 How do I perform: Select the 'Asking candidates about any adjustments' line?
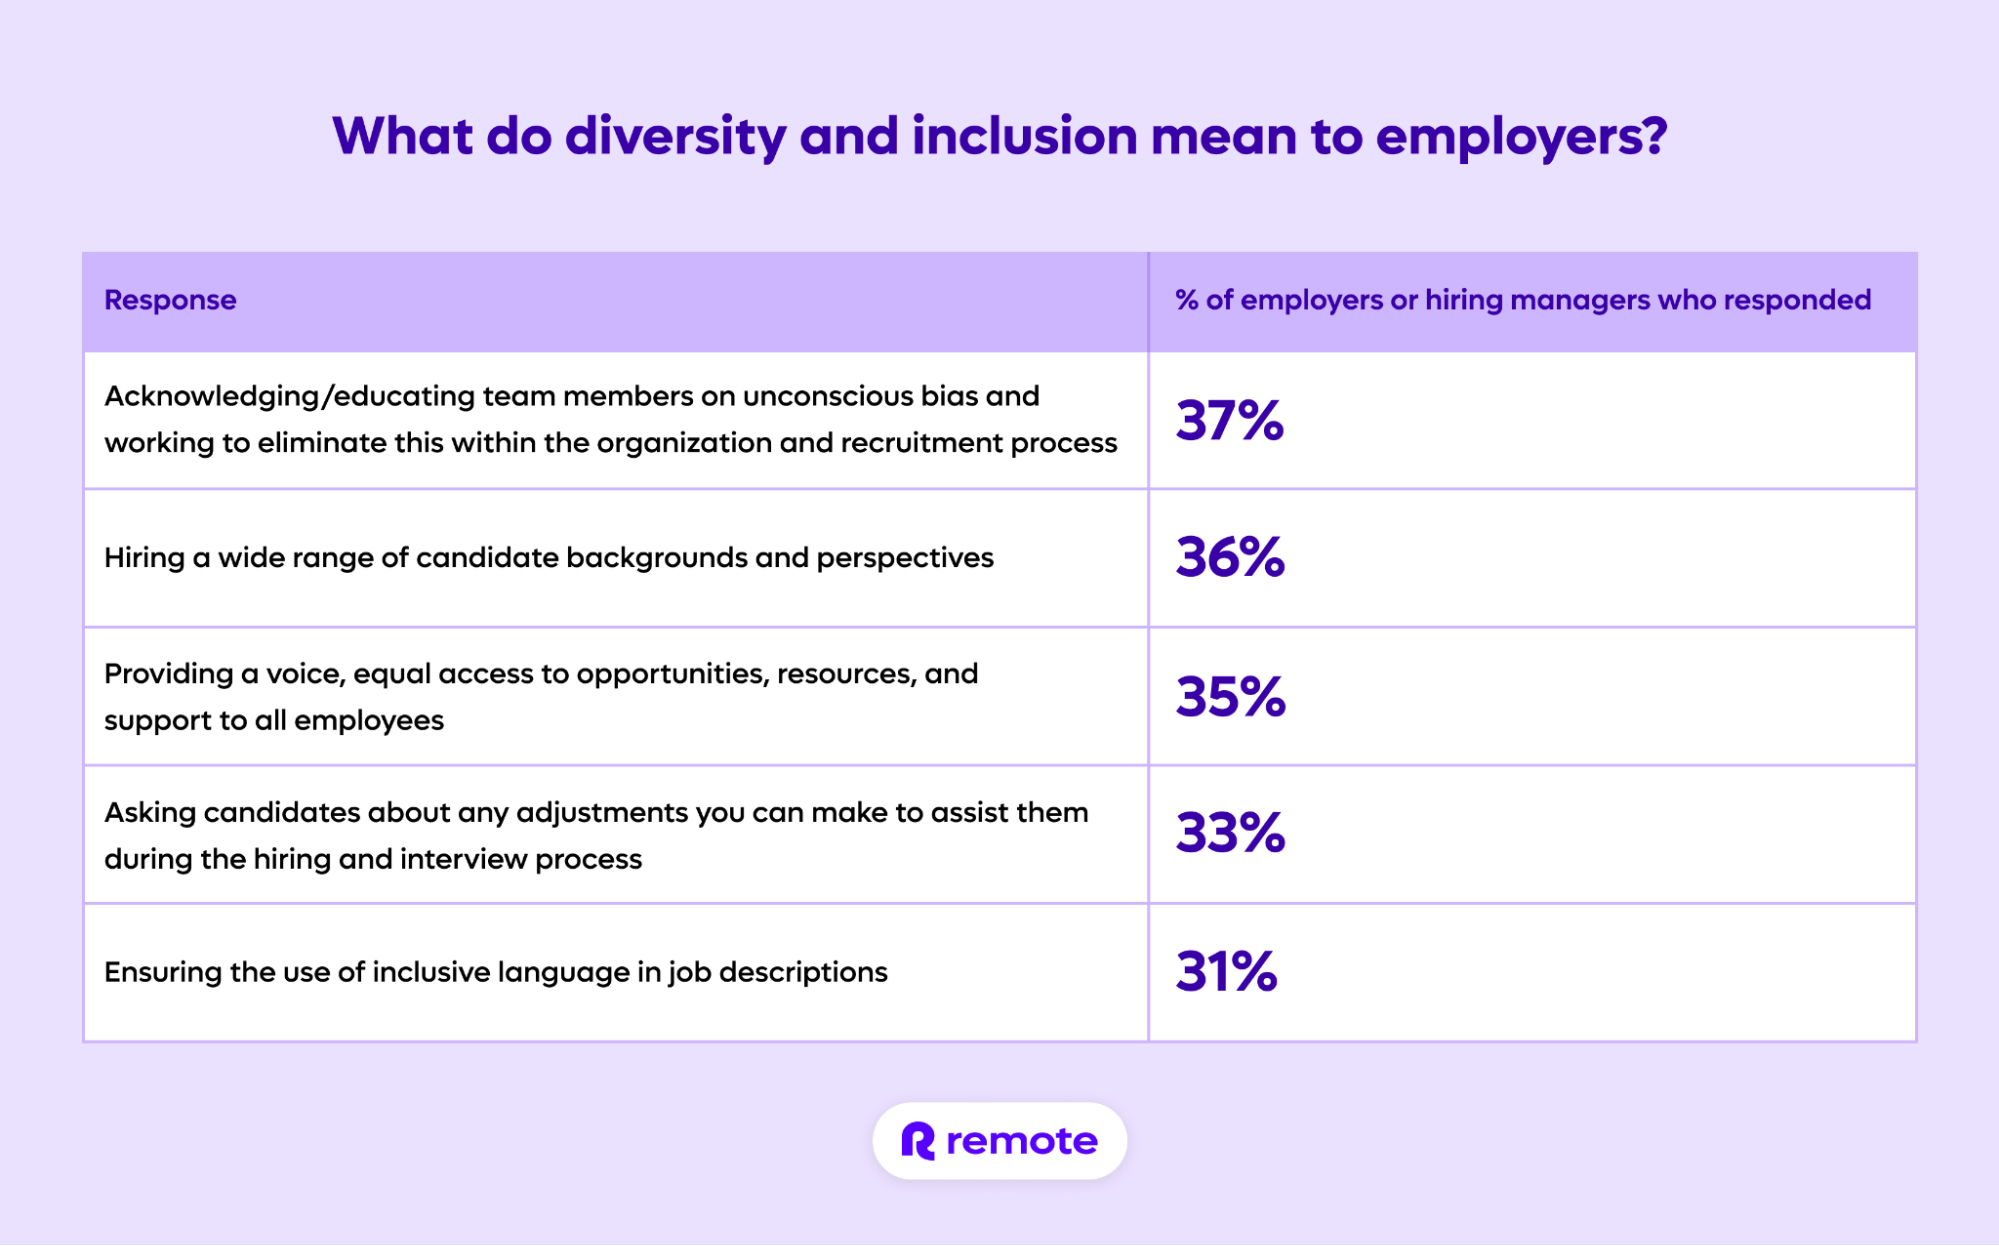[x=595, y=812]
